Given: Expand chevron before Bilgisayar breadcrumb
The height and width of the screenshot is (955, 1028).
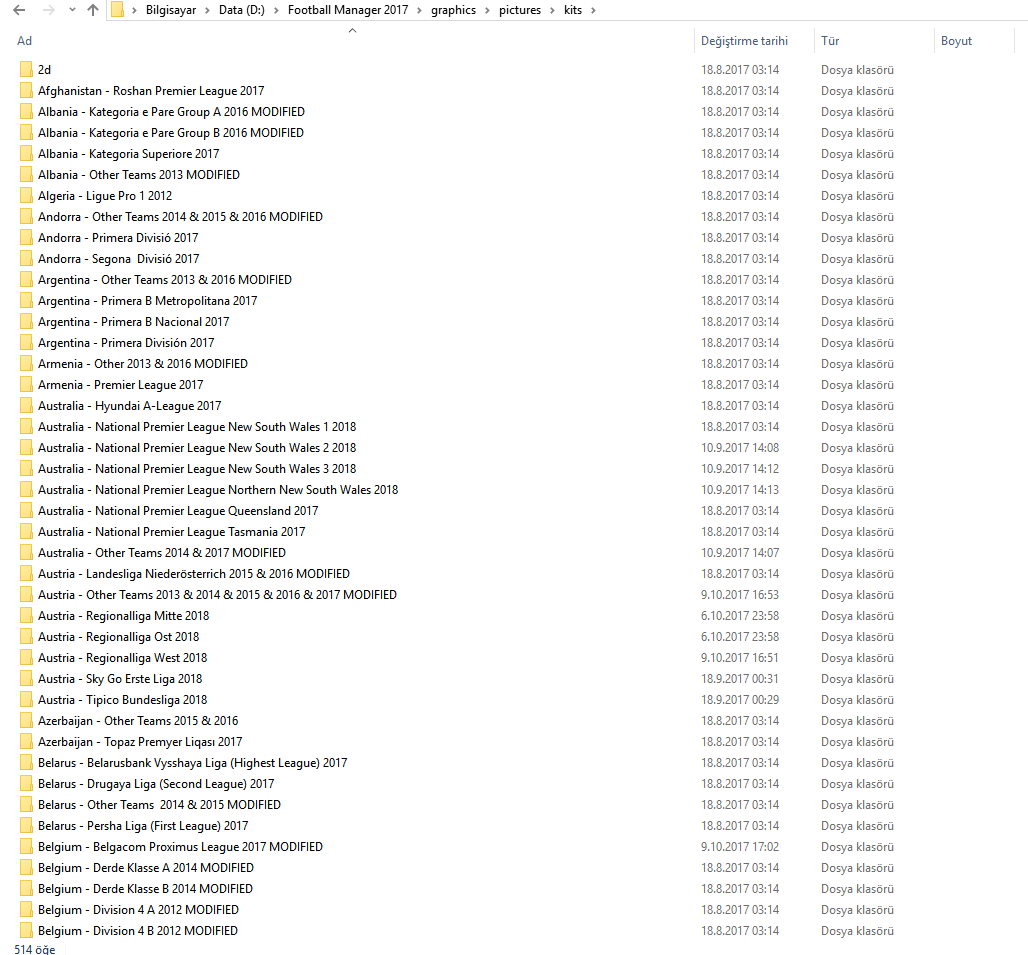Looking at the screenshot, I should coord(134,10).
